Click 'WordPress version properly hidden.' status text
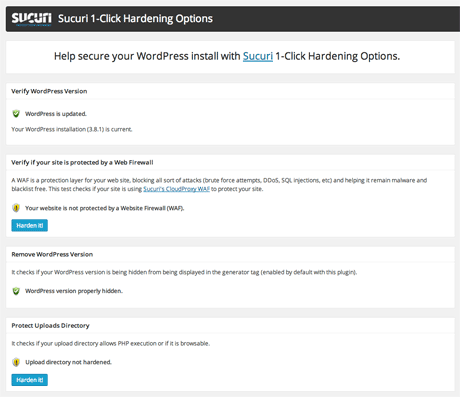 pos(74,291)
